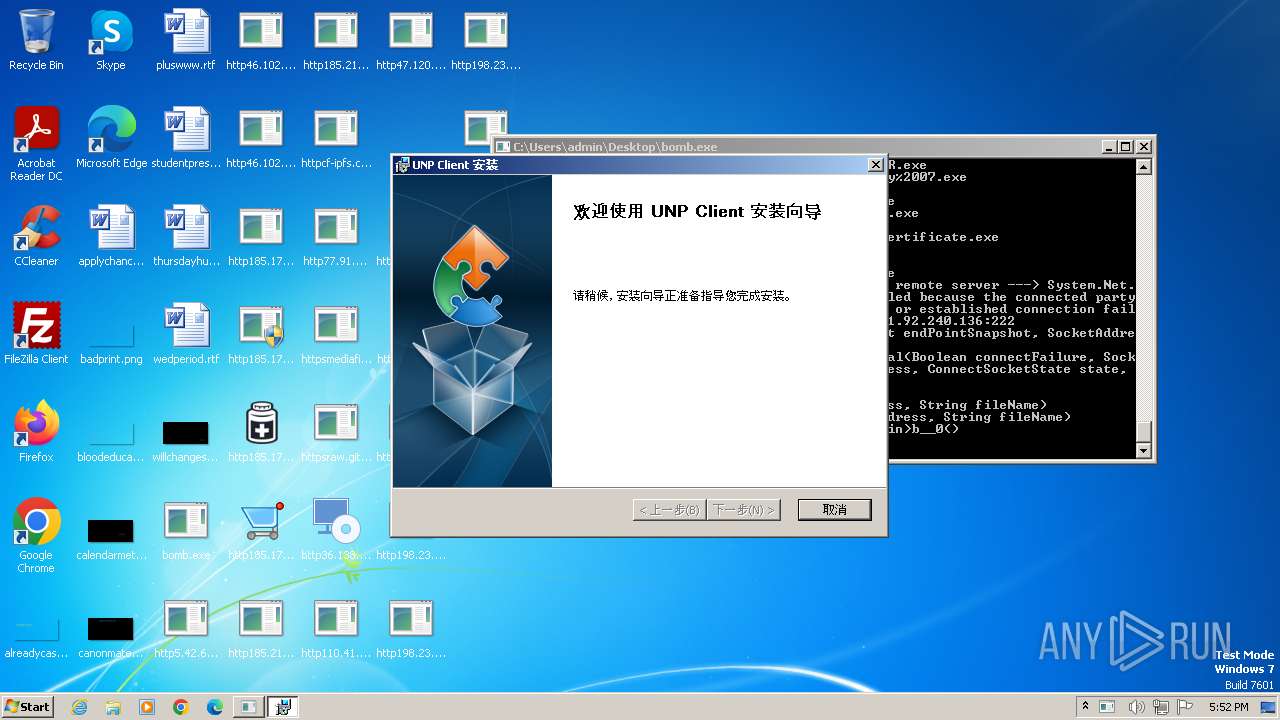Launch FileZilla Client shortcut

36,334
